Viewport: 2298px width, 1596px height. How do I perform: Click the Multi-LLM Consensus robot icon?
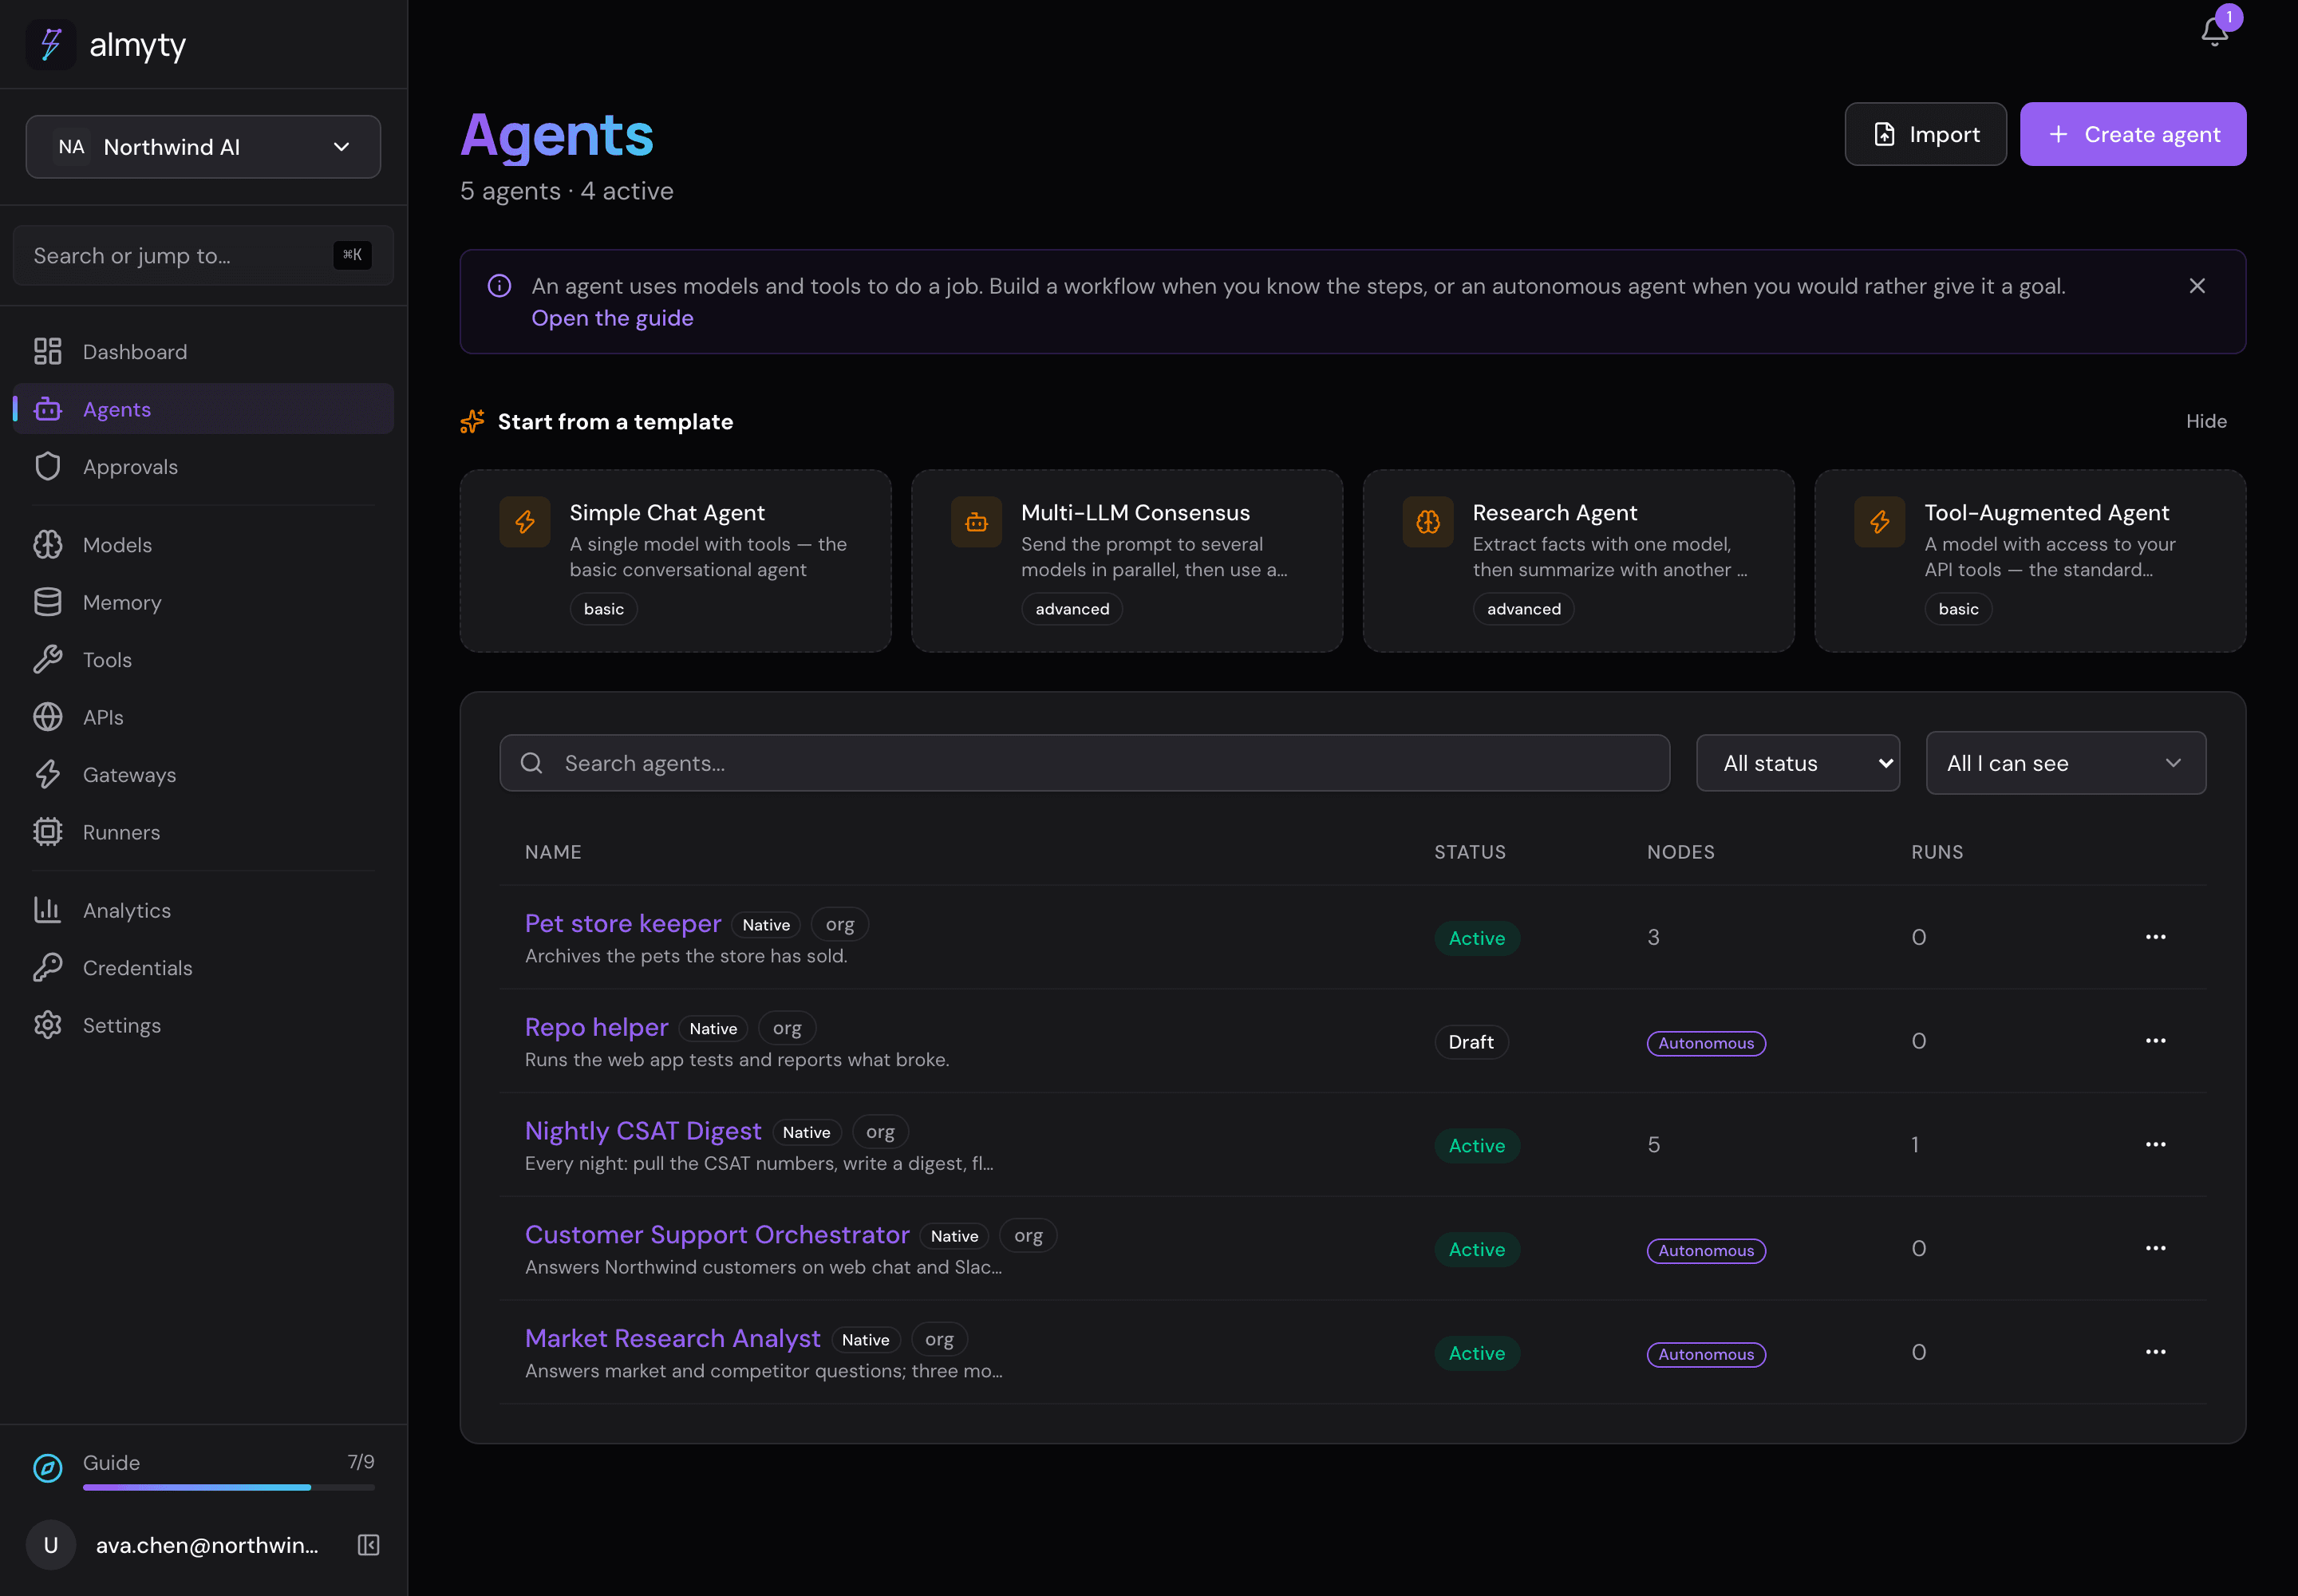coord(976,522)
